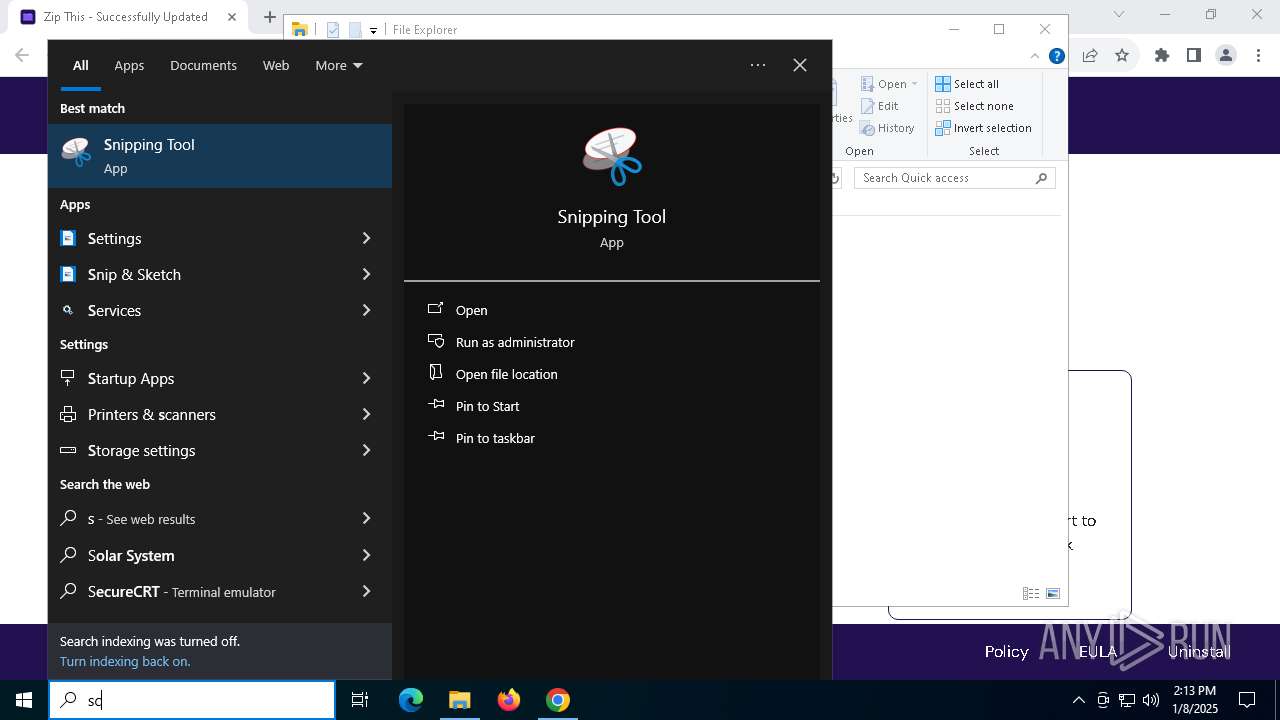The height and width of the screenshot is (720, 1280).
Task: Expand 's - See web results' arrow
Action: coord(366,518)
